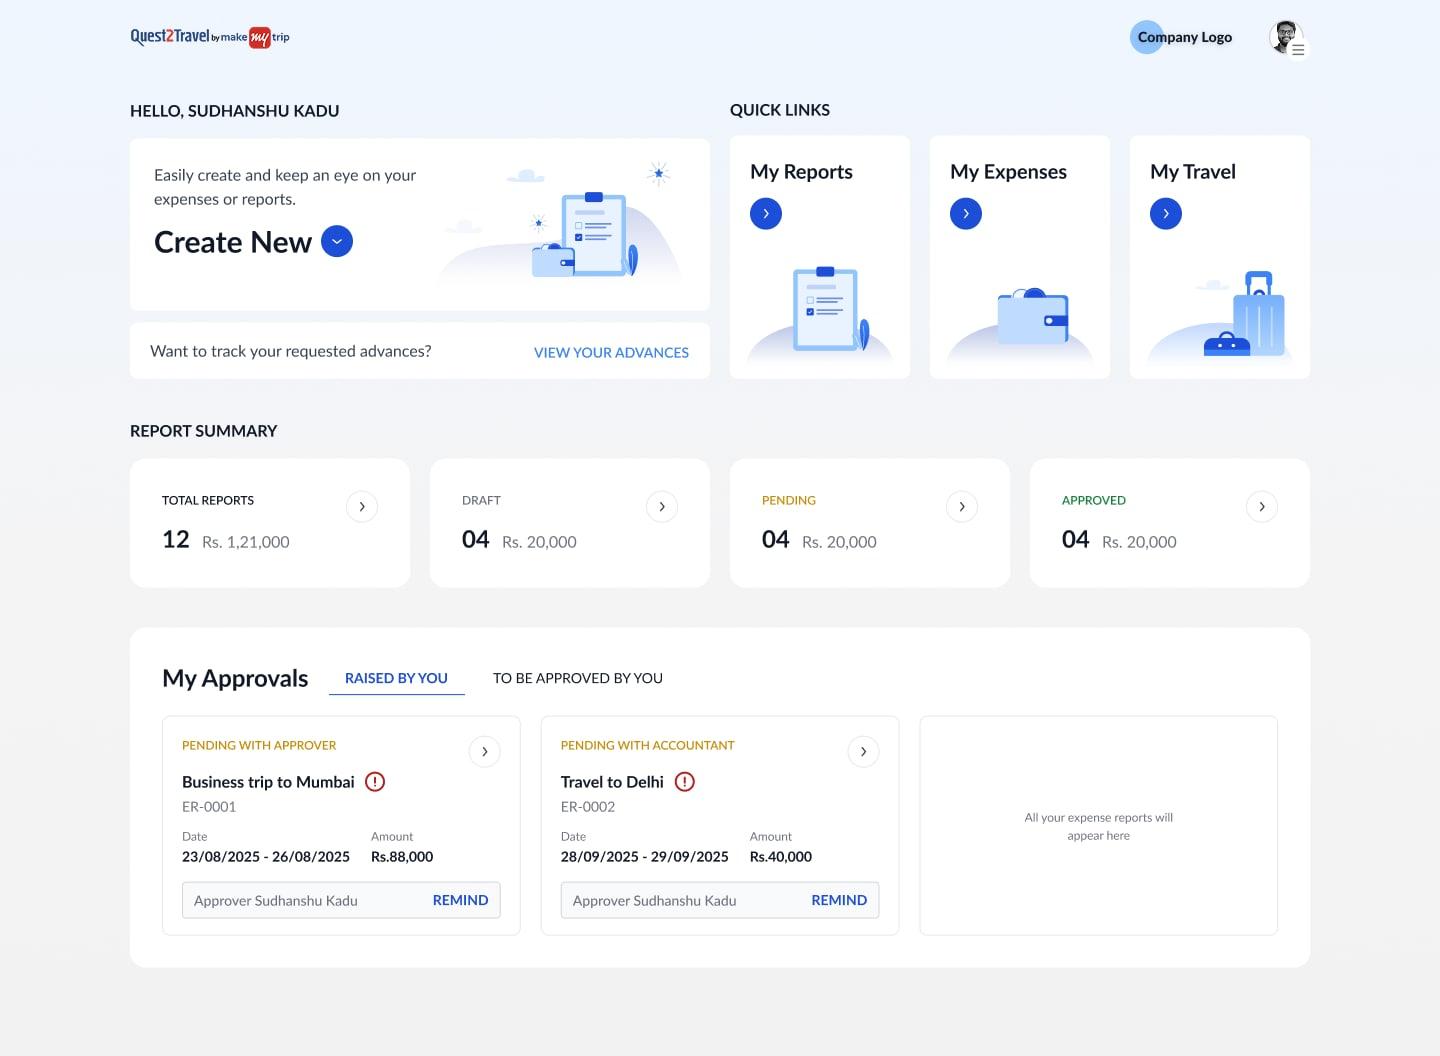1440x1056 pixels.
Task: Remind approver for report ER-0002
Action: point(839,900)
